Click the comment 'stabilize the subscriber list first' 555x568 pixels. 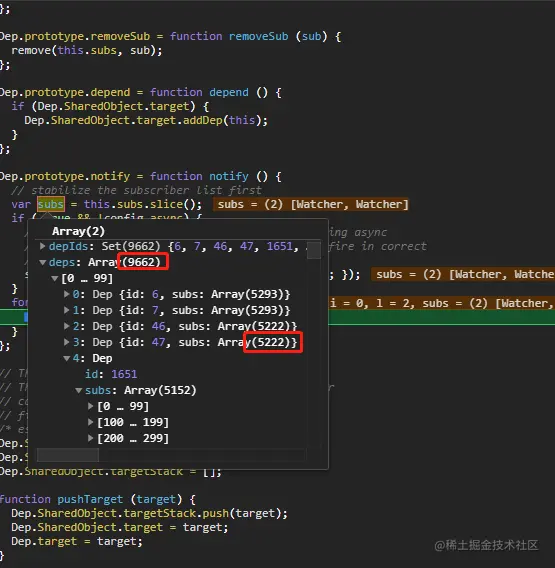point(146,190)
